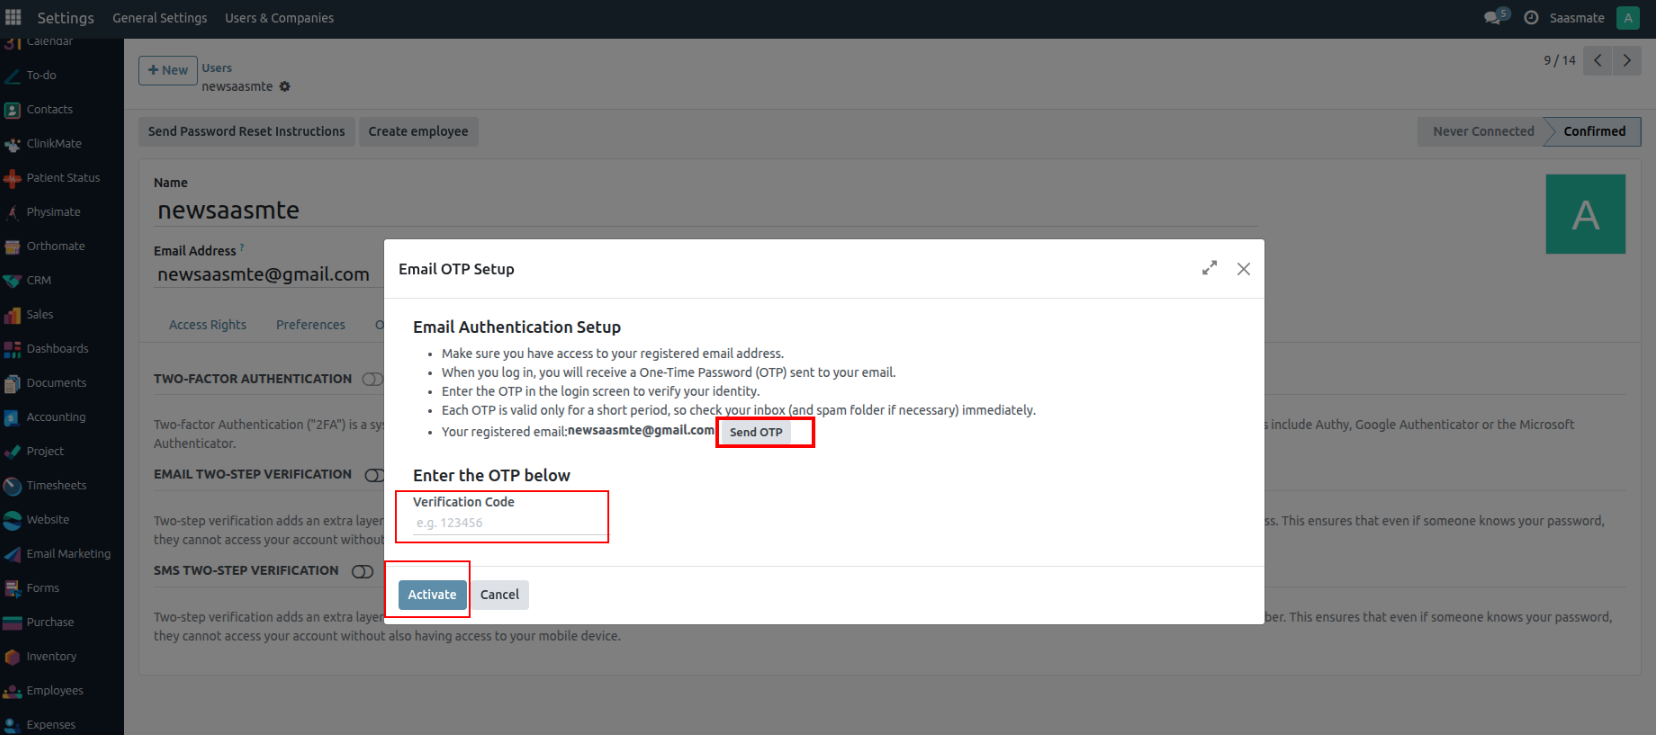Open Timesheets in the sidebar
The width and height of the screenshot is (1660, 735).
pyautogui.click(x=56, y=486)
